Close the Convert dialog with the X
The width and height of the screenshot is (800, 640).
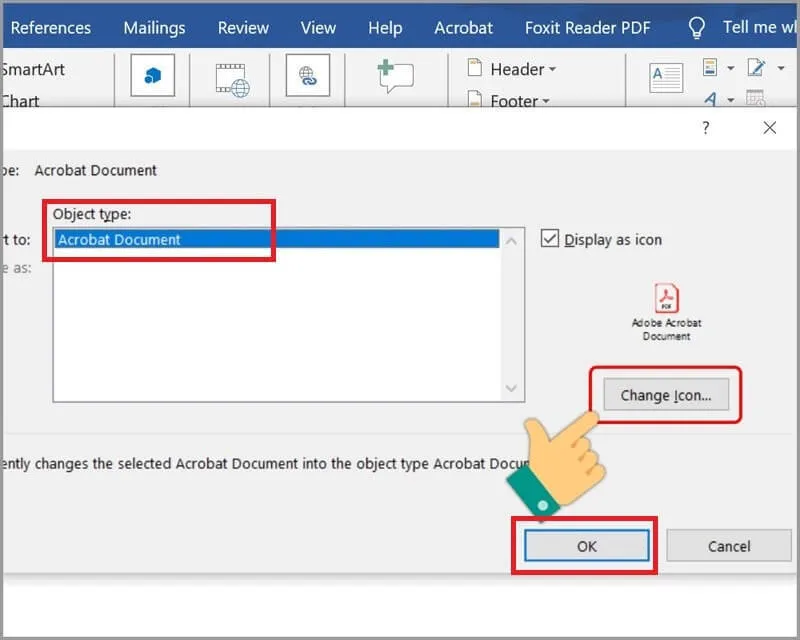pos(770,128)
